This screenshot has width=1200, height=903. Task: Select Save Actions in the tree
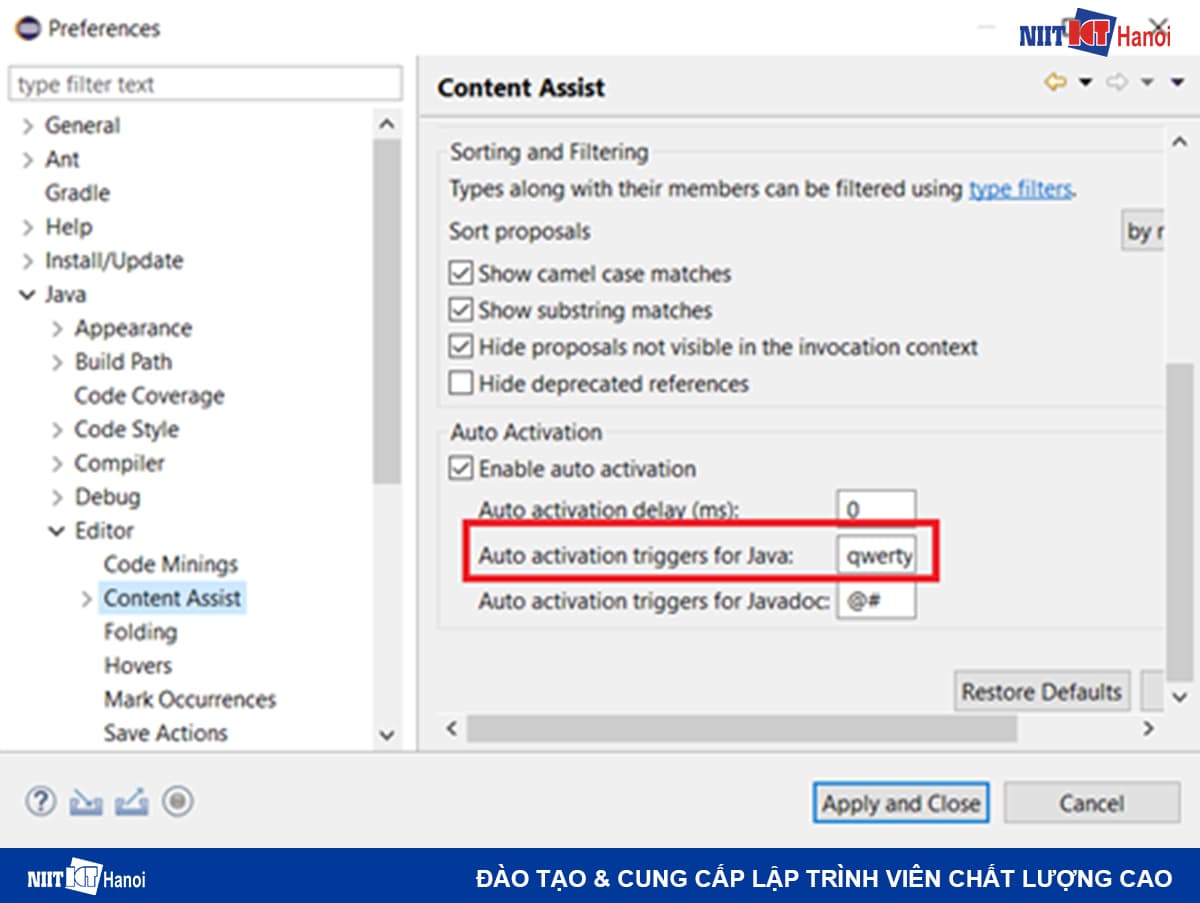click(x=165, y=733)
